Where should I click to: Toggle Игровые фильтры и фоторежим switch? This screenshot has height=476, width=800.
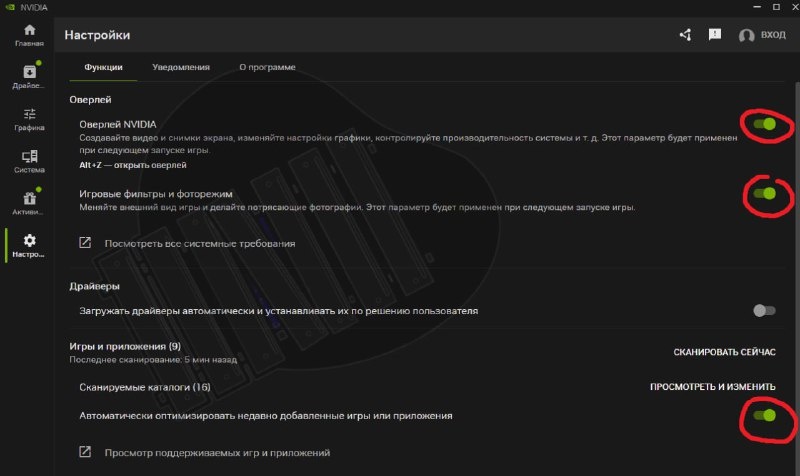point(765,193)
